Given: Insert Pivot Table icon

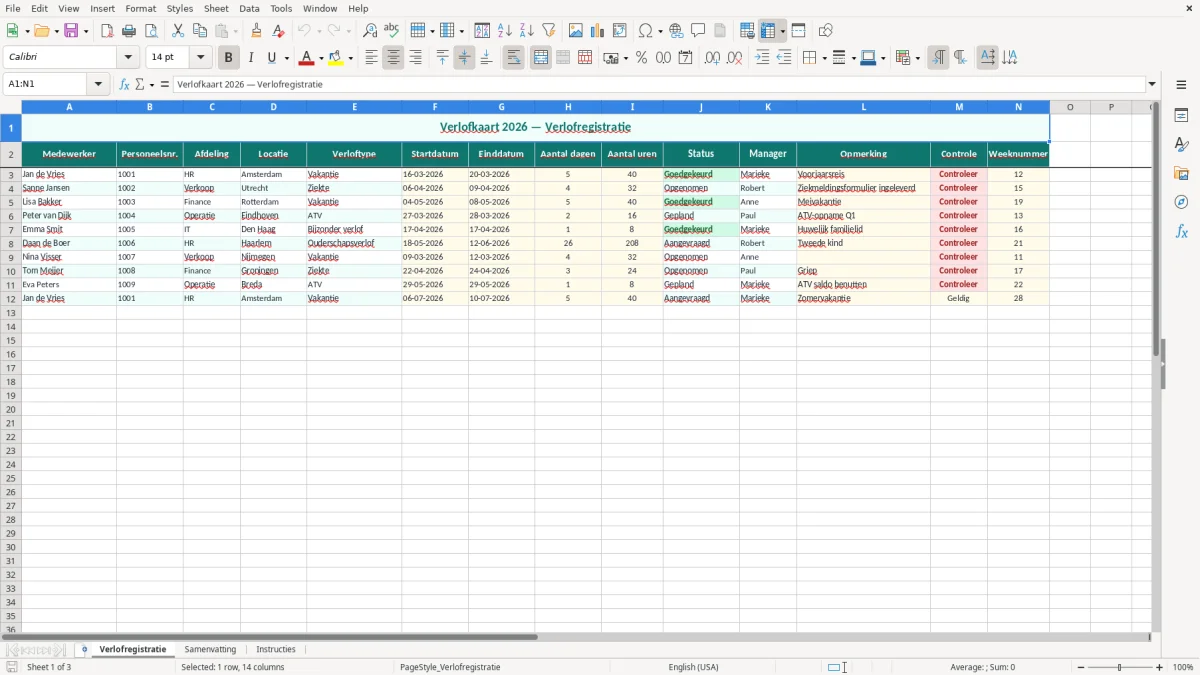Looking at the screenshot, I should [x=620, y=31].
